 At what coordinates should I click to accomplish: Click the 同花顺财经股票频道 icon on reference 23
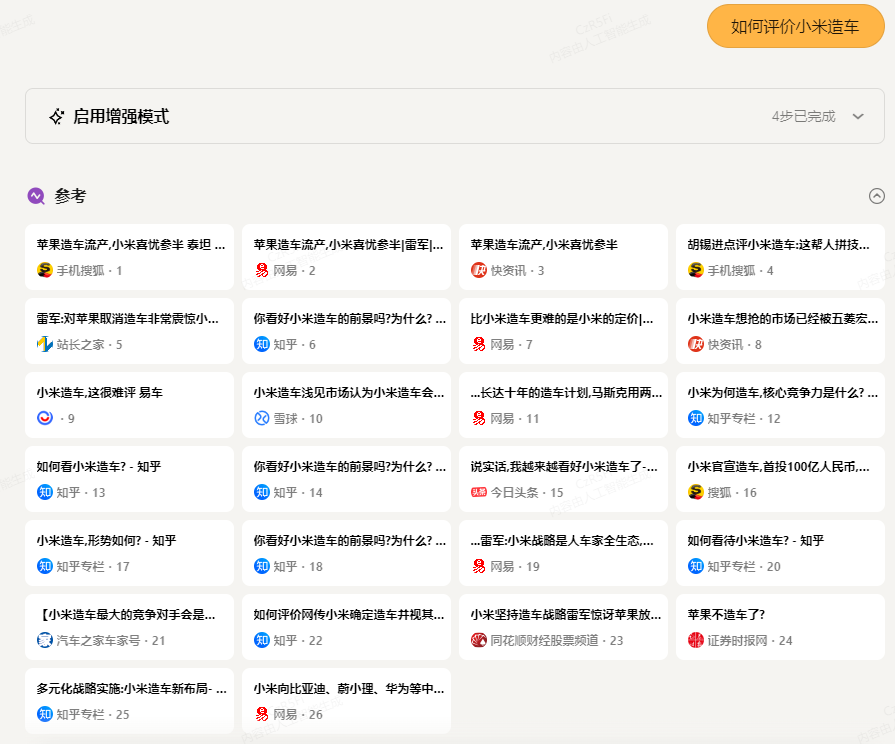[478, 641]
